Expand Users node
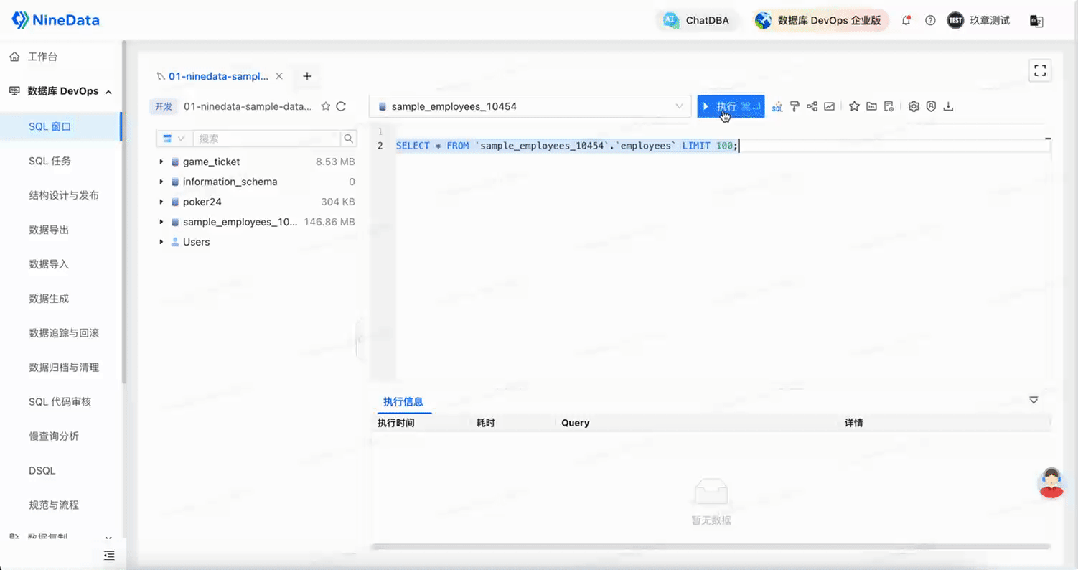 (x=161, y=242)
